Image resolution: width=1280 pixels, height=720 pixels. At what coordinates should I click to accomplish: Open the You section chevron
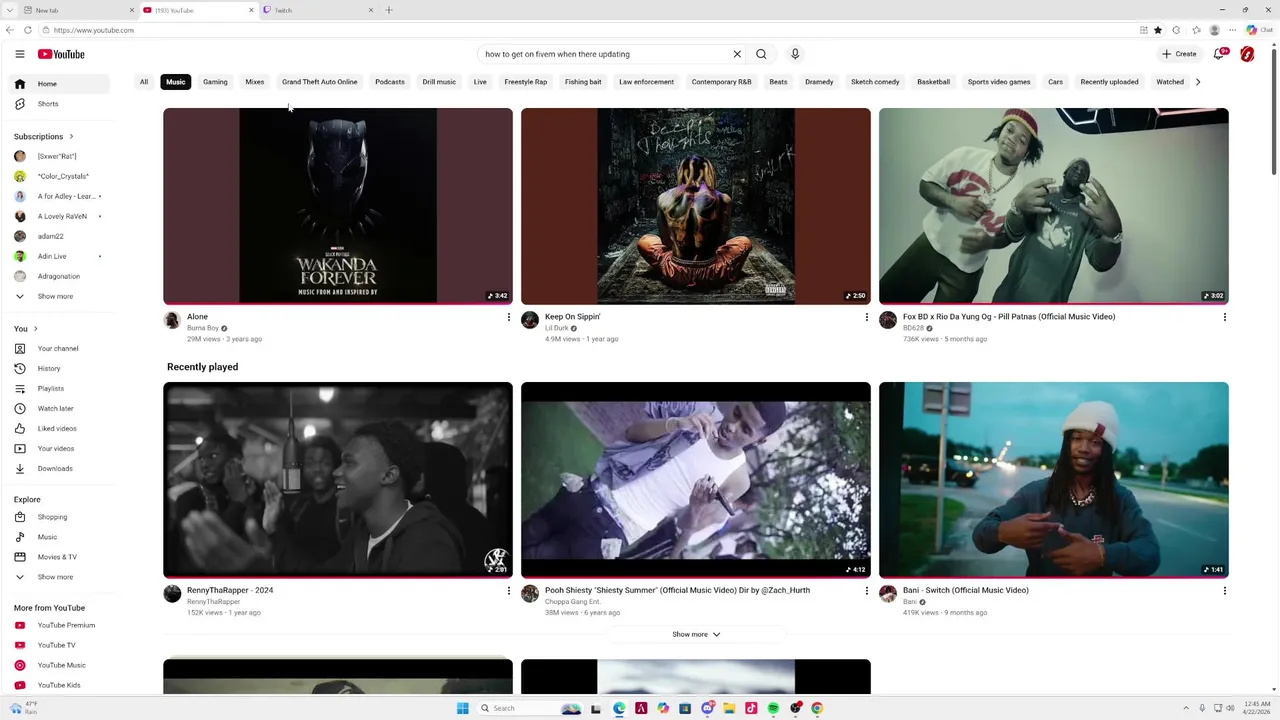[x=35, y=329]
